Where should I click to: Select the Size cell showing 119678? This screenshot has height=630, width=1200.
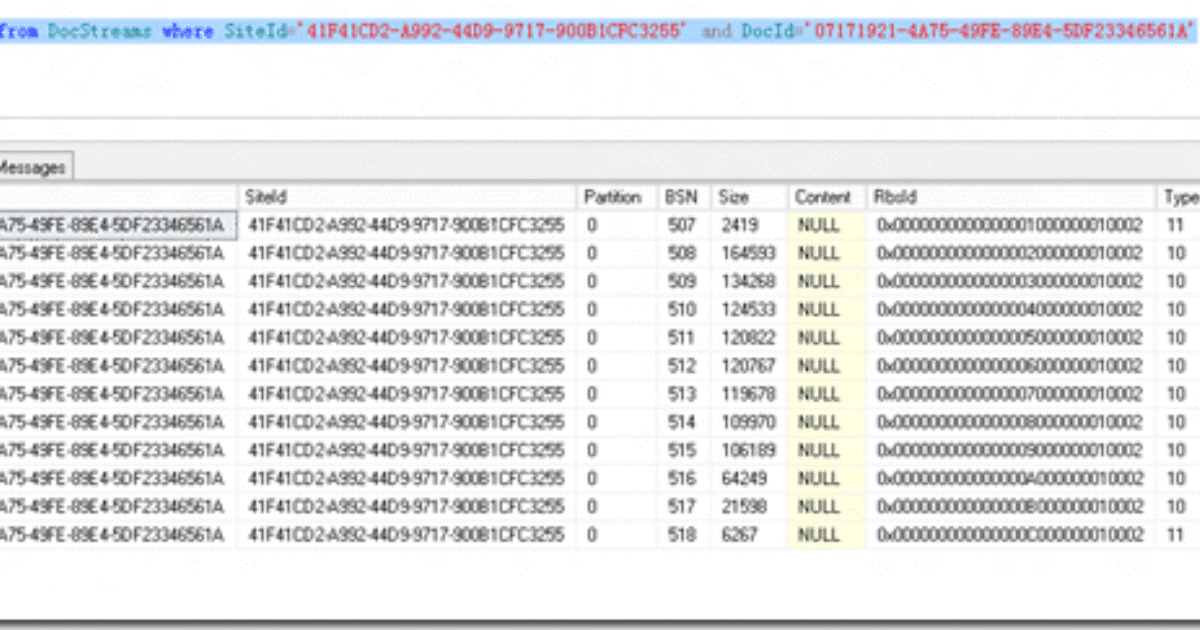click(748, 394)
